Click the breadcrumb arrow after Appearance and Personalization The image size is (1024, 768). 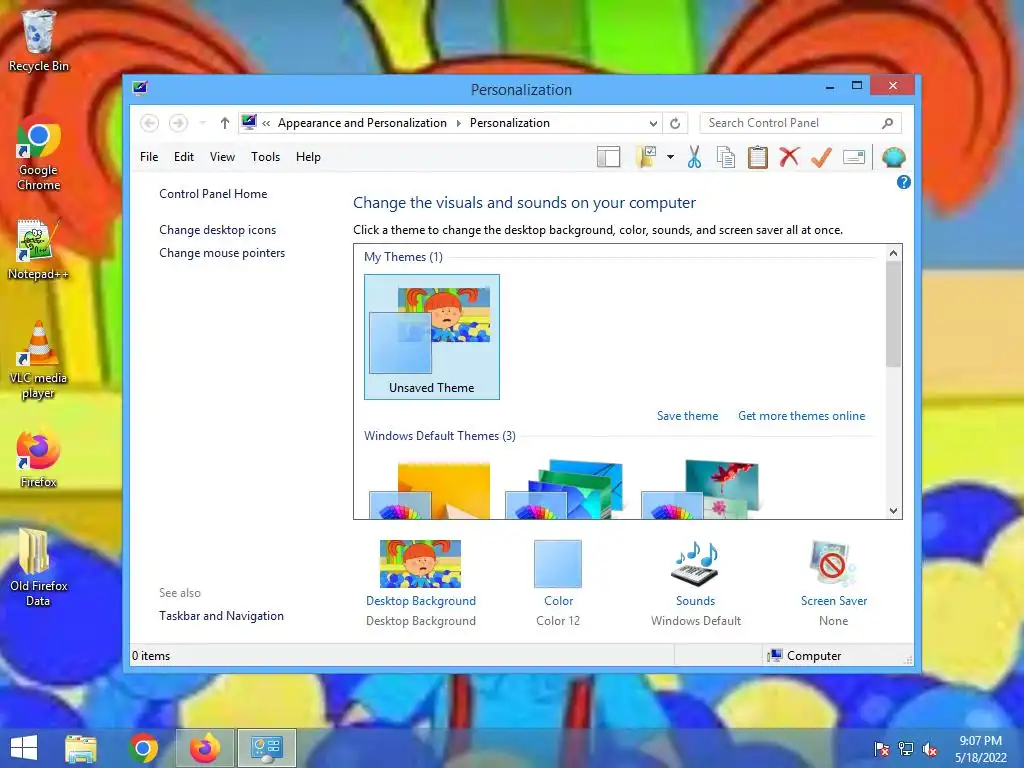point(458,123)
